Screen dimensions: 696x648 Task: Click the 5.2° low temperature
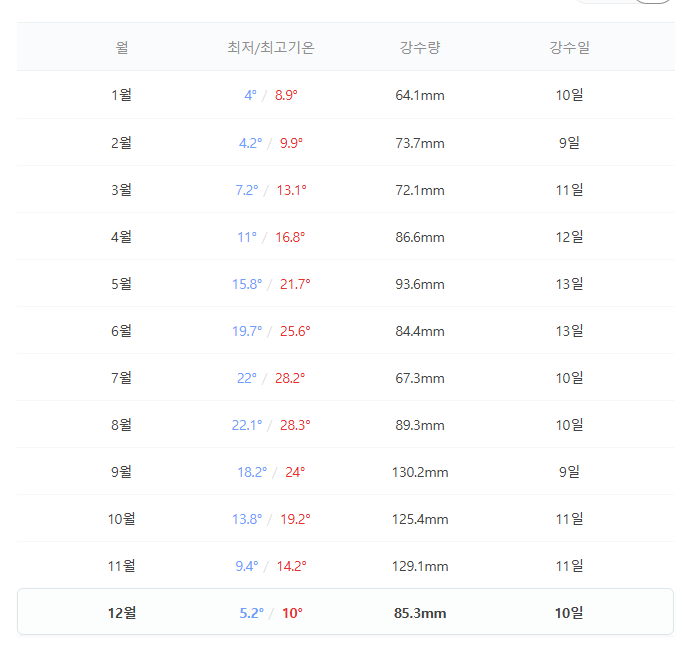point(252,613)
